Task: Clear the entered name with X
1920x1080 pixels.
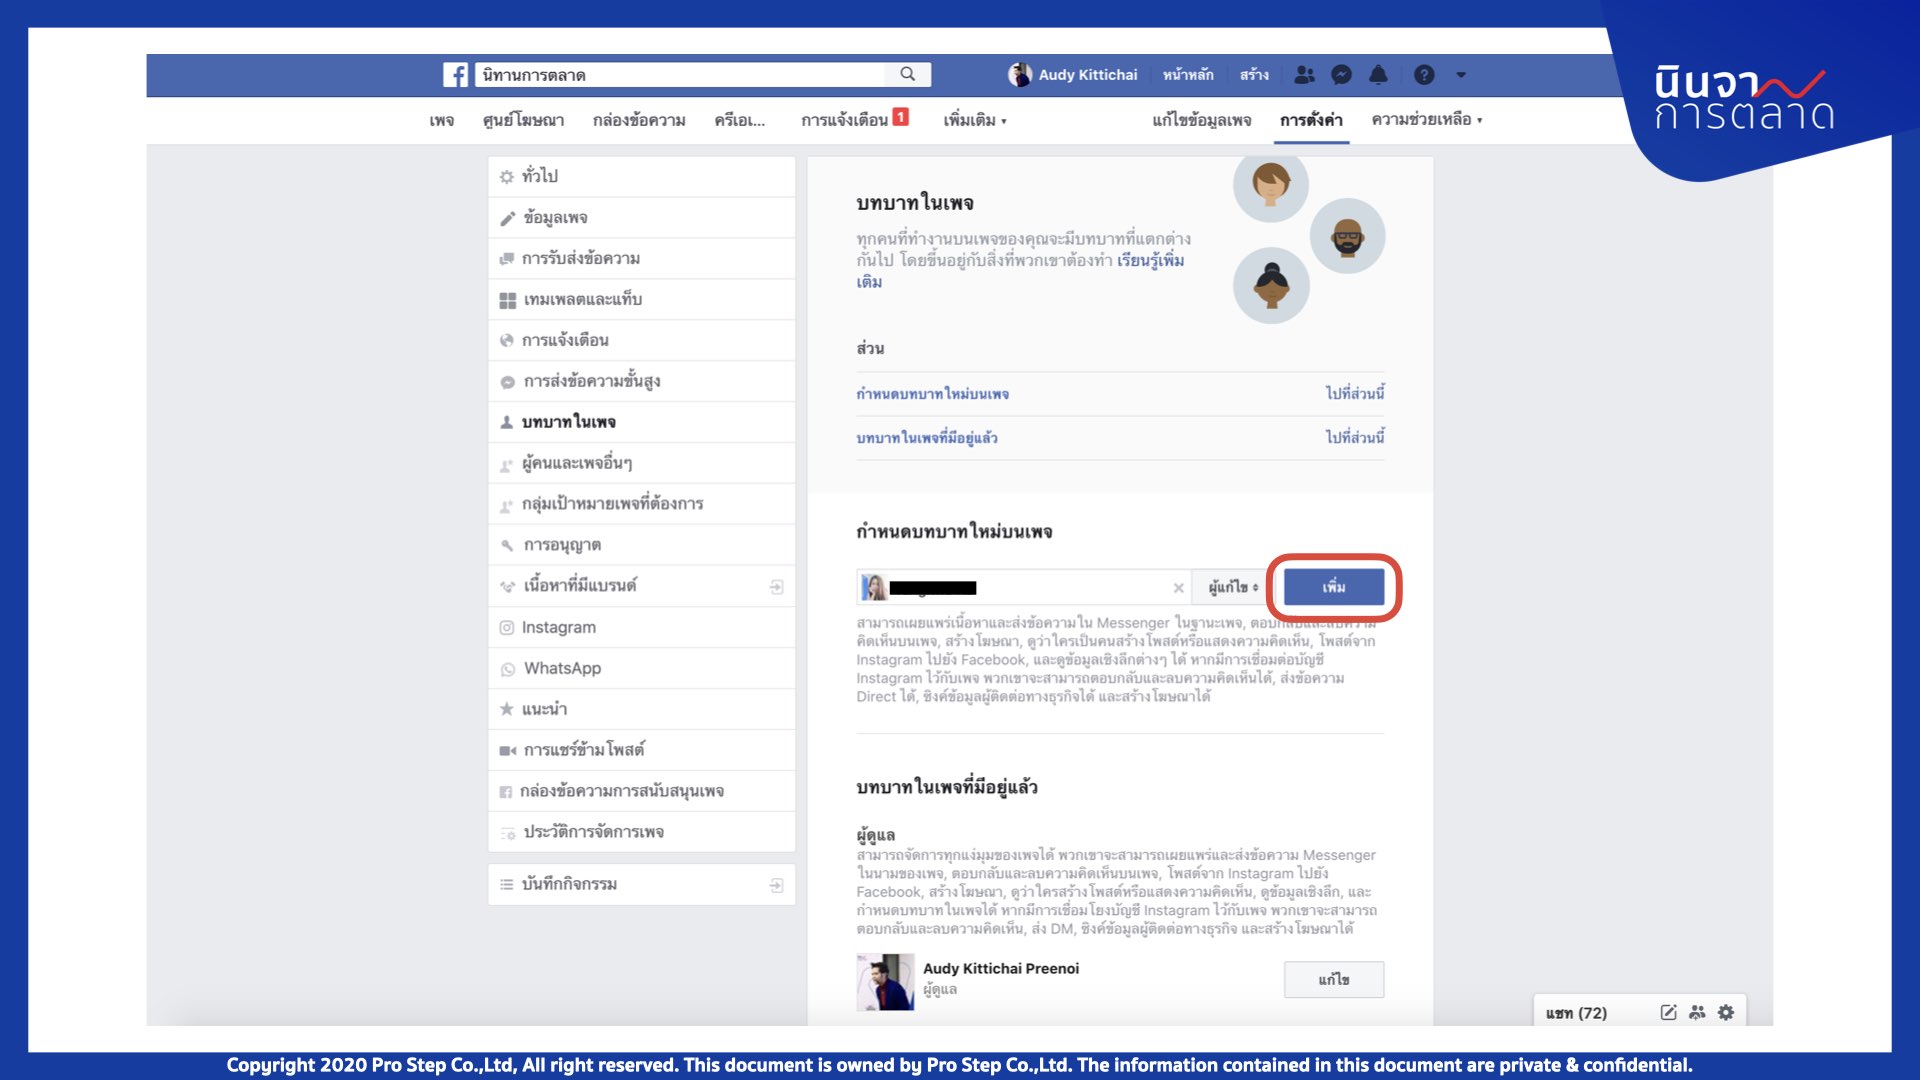Action: point(1178,588)
